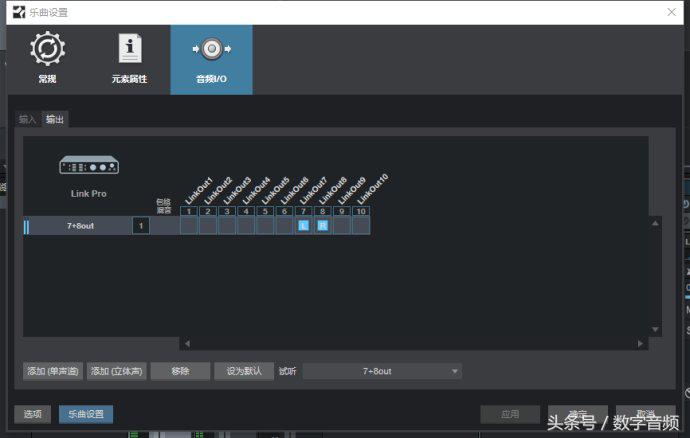Click column header 8 under LinkOut8
Screen dimensions: 690x438
tap(323, 211)
